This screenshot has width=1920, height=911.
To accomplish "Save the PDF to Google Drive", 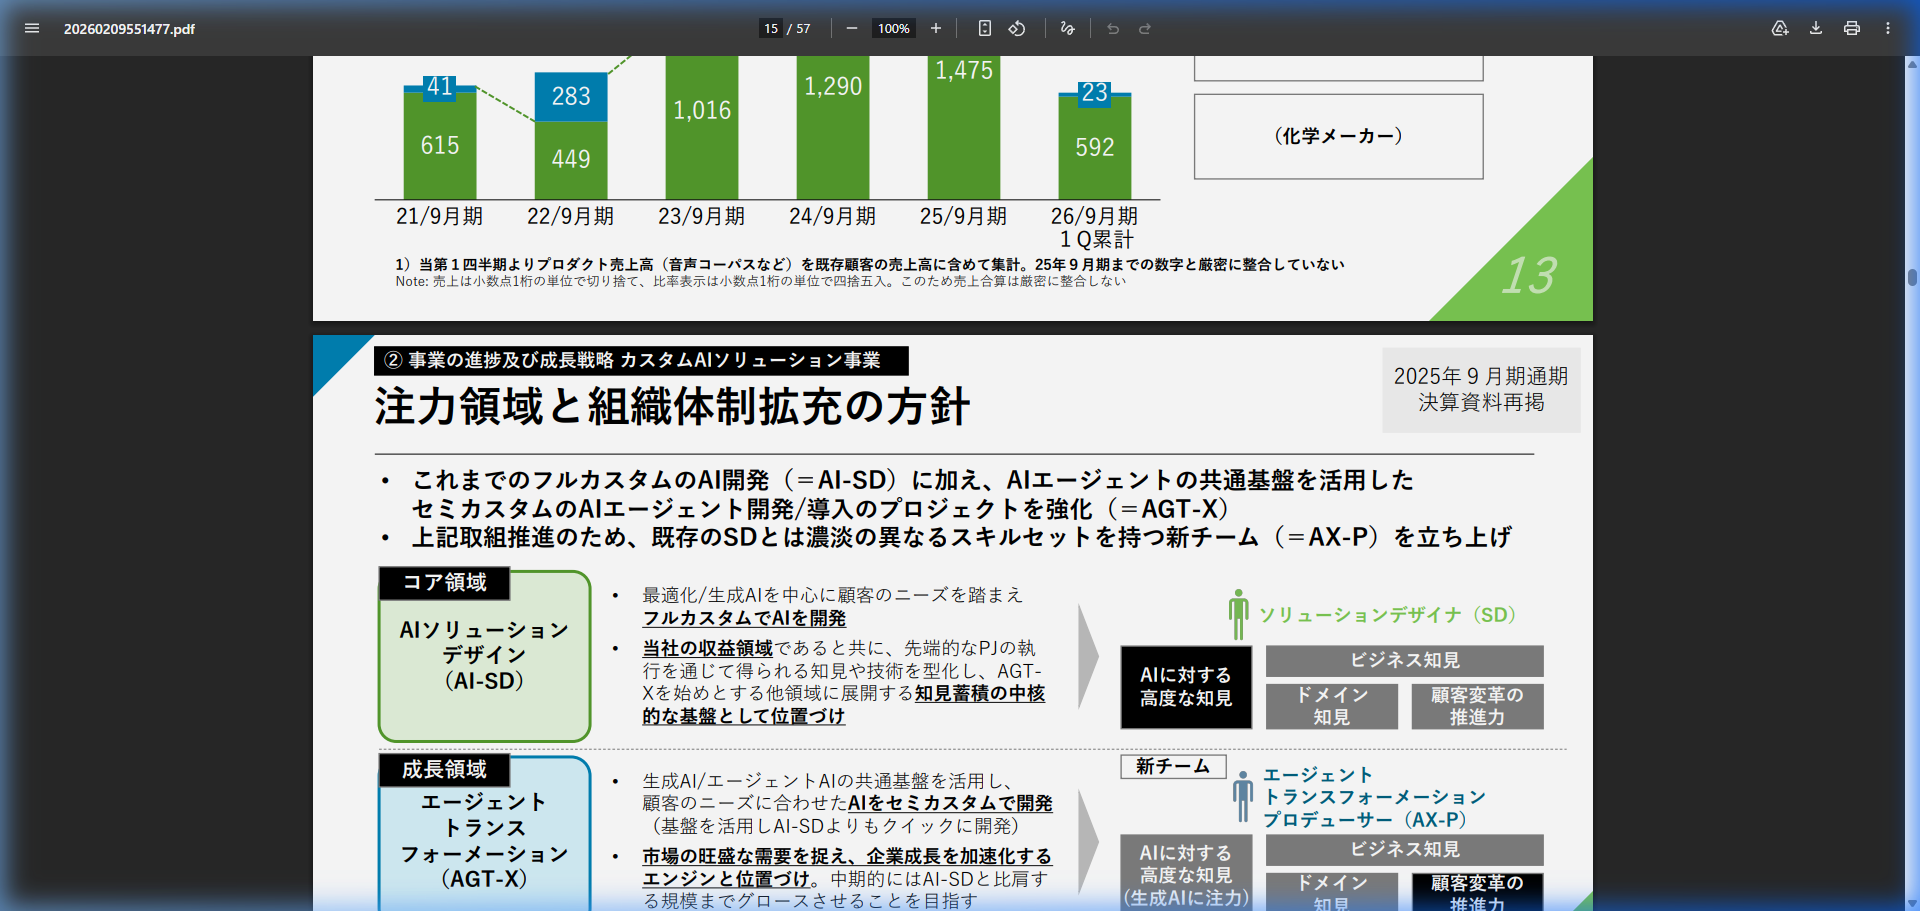I will (1780, 29).
